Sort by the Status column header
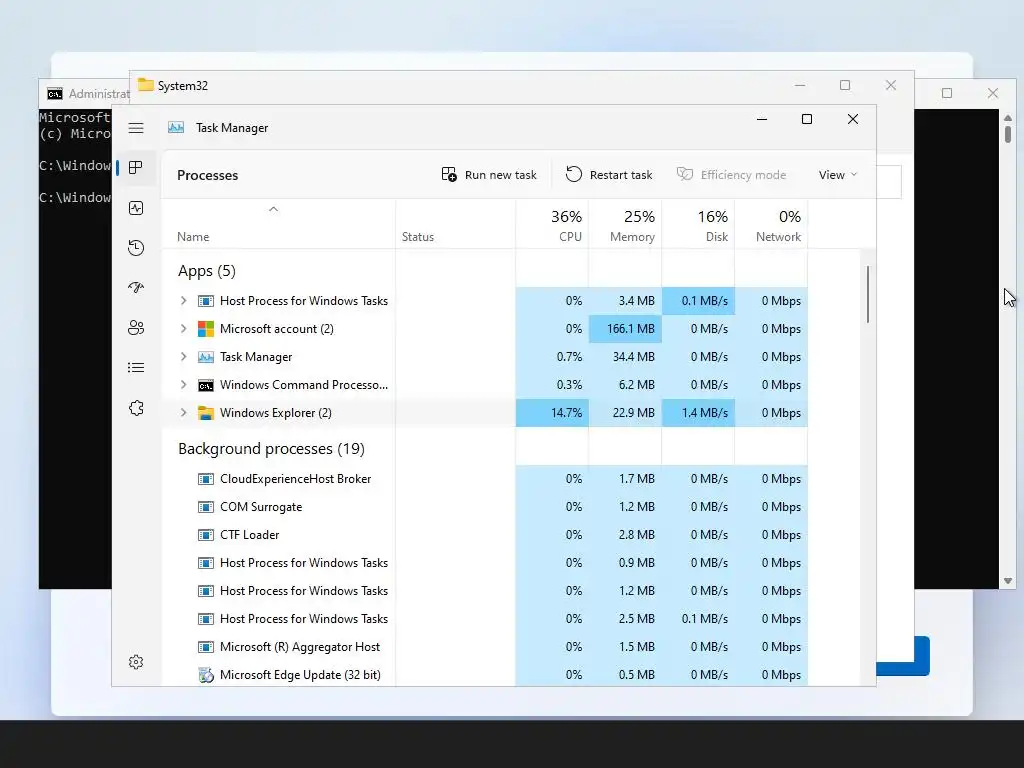The height and width of the screenshot is (768, 1024). (418, 236)
